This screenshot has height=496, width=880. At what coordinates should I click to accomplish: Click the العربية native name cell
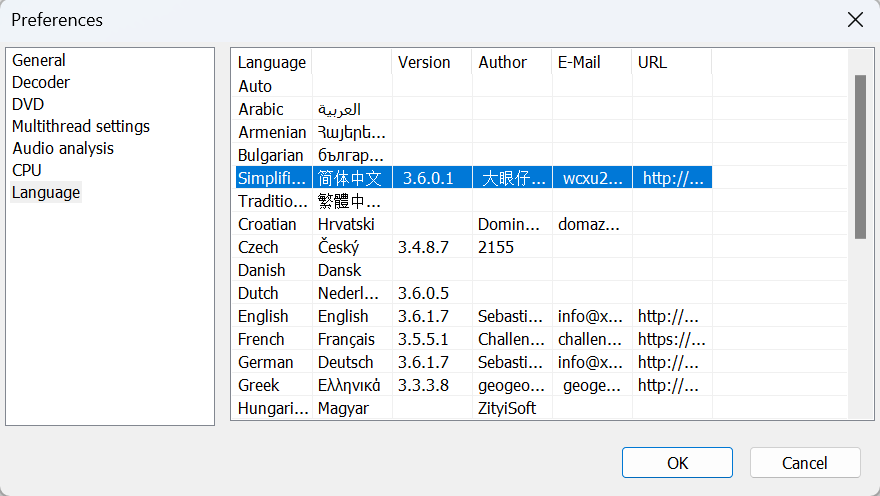point(339,109)
